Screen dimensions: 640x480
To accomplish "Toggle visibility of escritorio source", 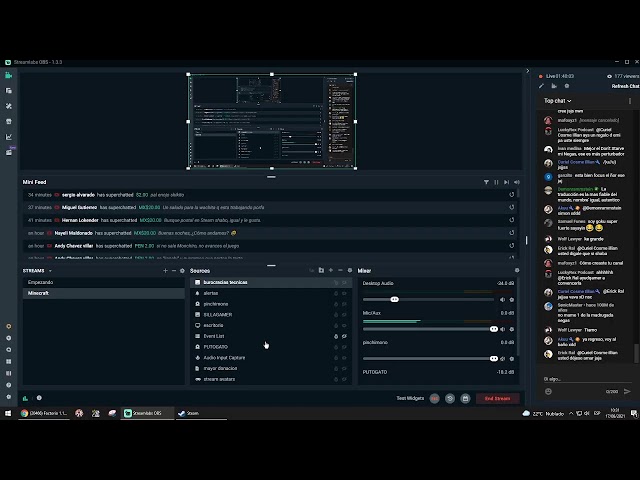I will (x=344, y=325).
